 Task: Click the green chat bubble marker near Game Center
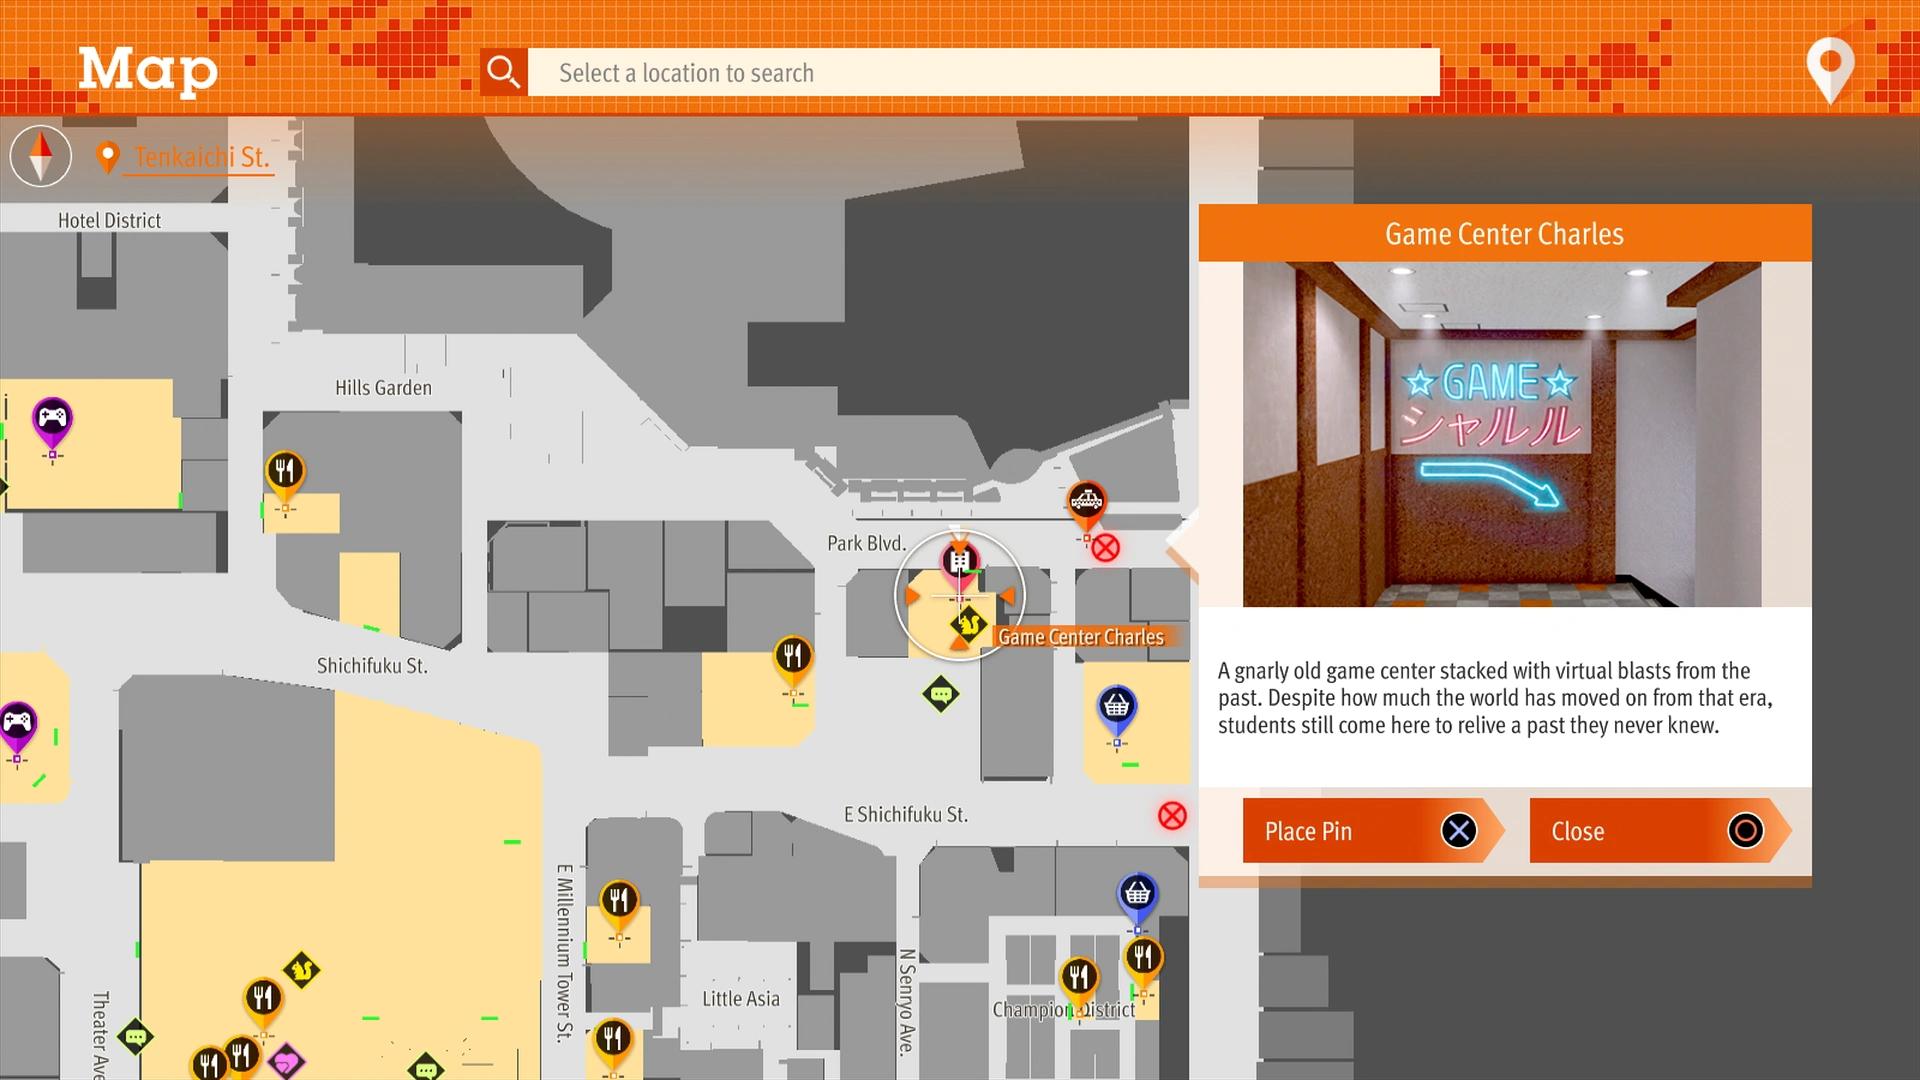click(x=941, y=694)
